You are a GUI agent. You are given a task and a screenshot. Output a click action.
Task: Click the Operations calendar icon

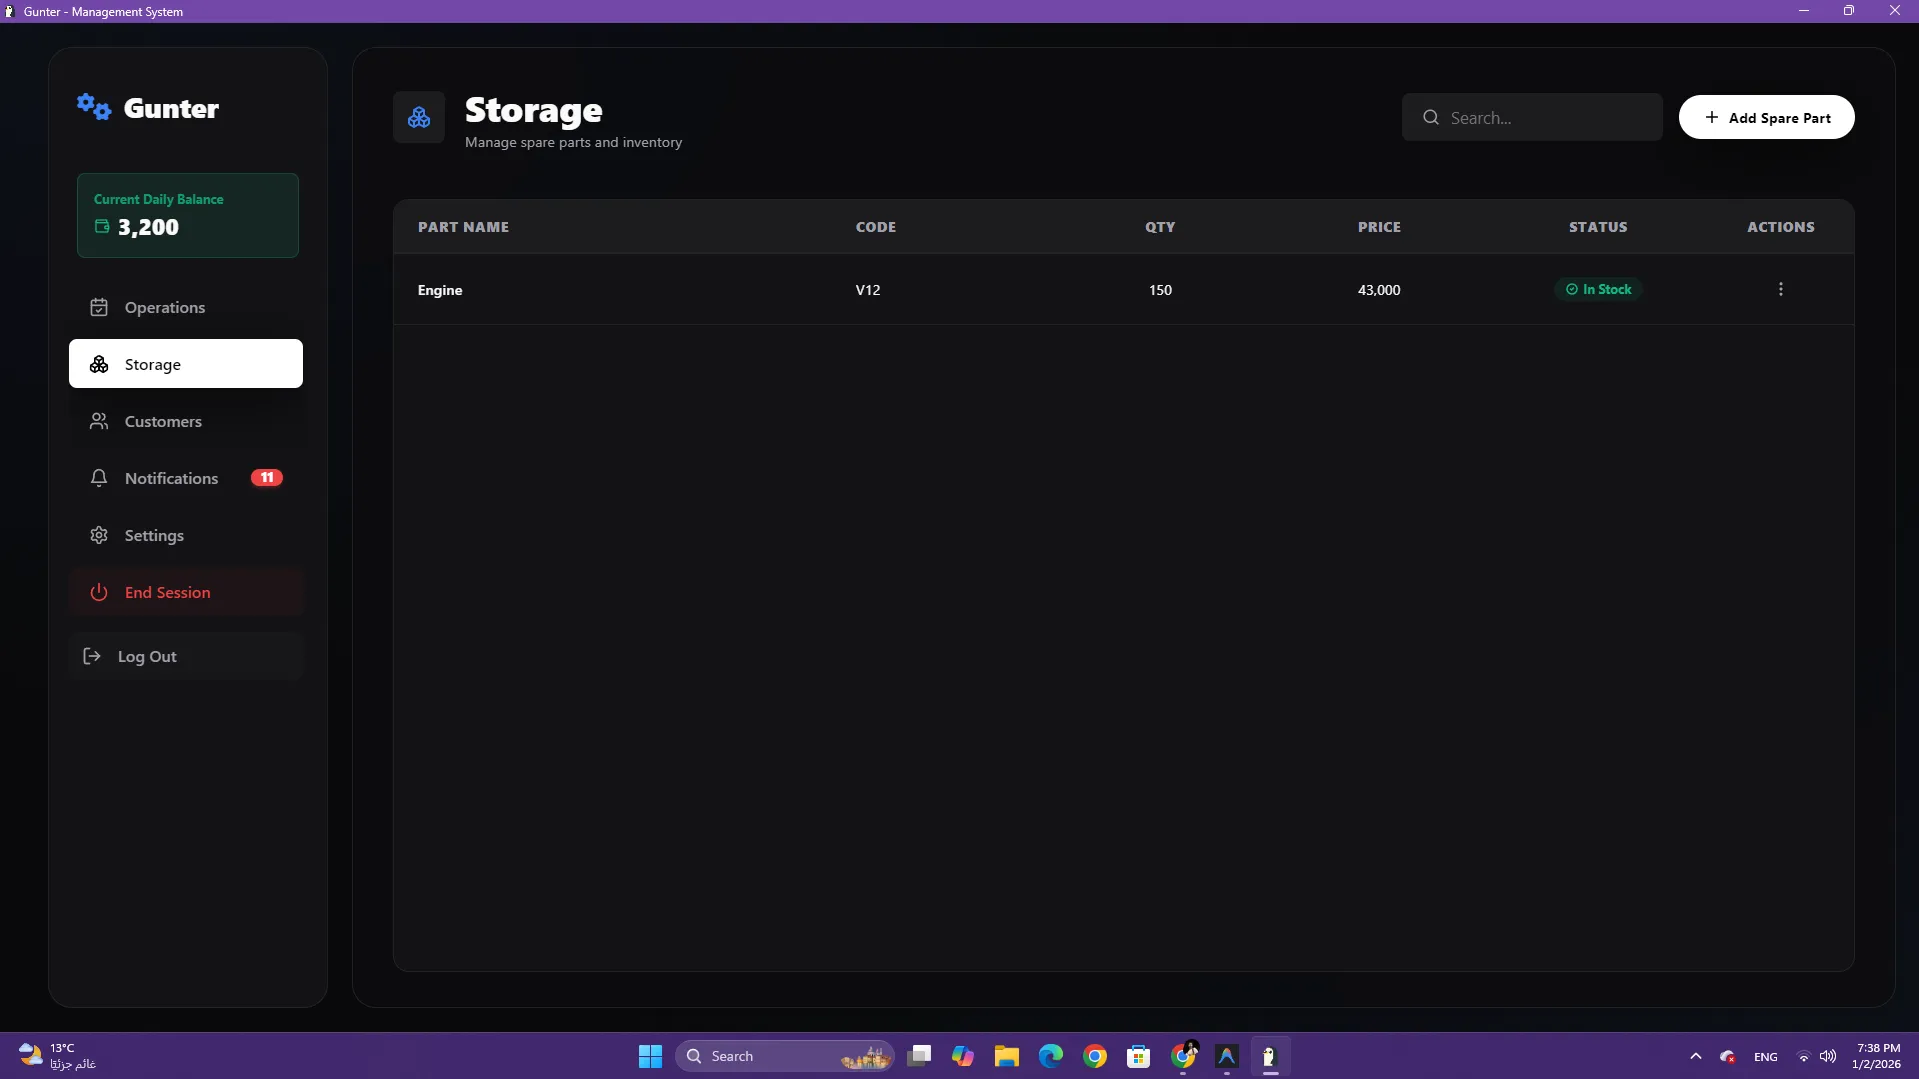pyautogui.click(x=99, y=307)
